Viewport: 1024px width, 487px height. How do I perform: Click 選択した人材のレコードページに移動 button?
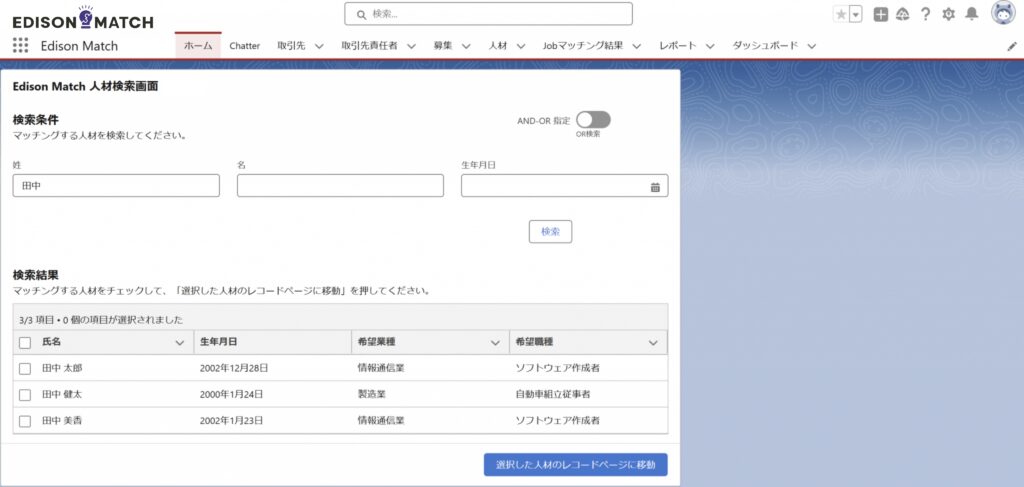[x=575, y=465]
